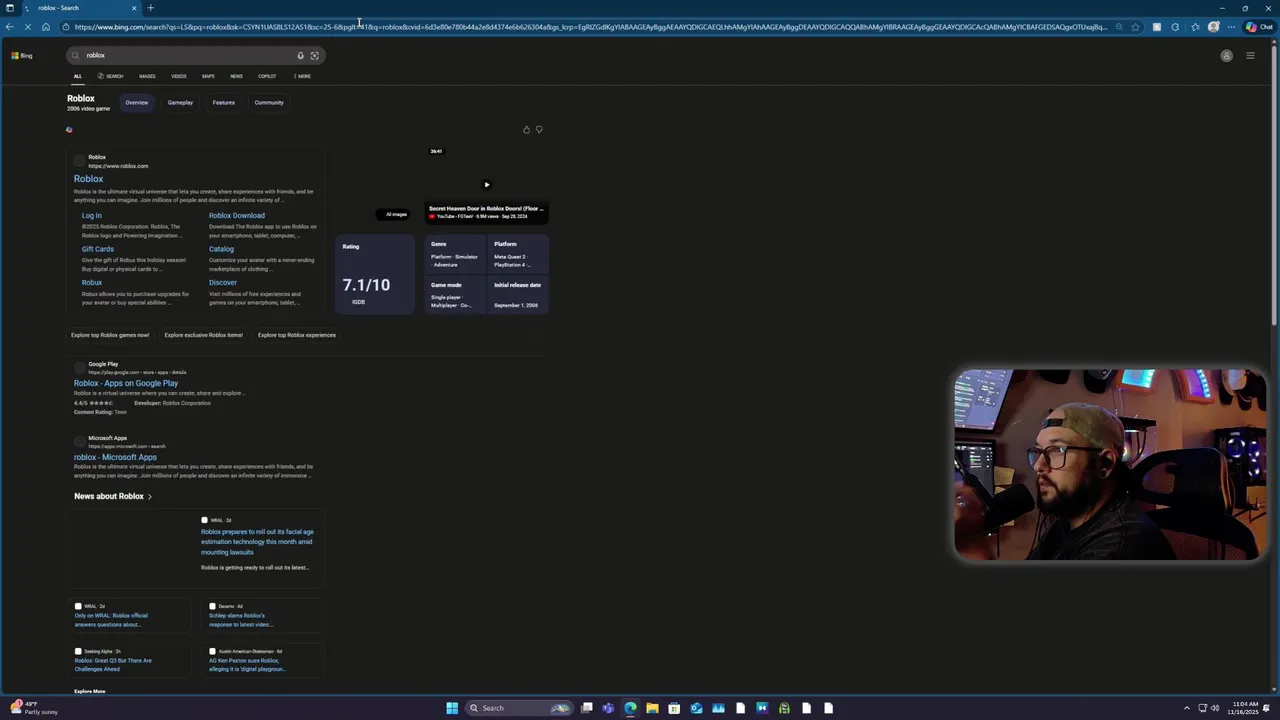The height and width of the screenshot is (720, 1280).
Task: Open the favorites list icon
Action: coord(1195,27)
